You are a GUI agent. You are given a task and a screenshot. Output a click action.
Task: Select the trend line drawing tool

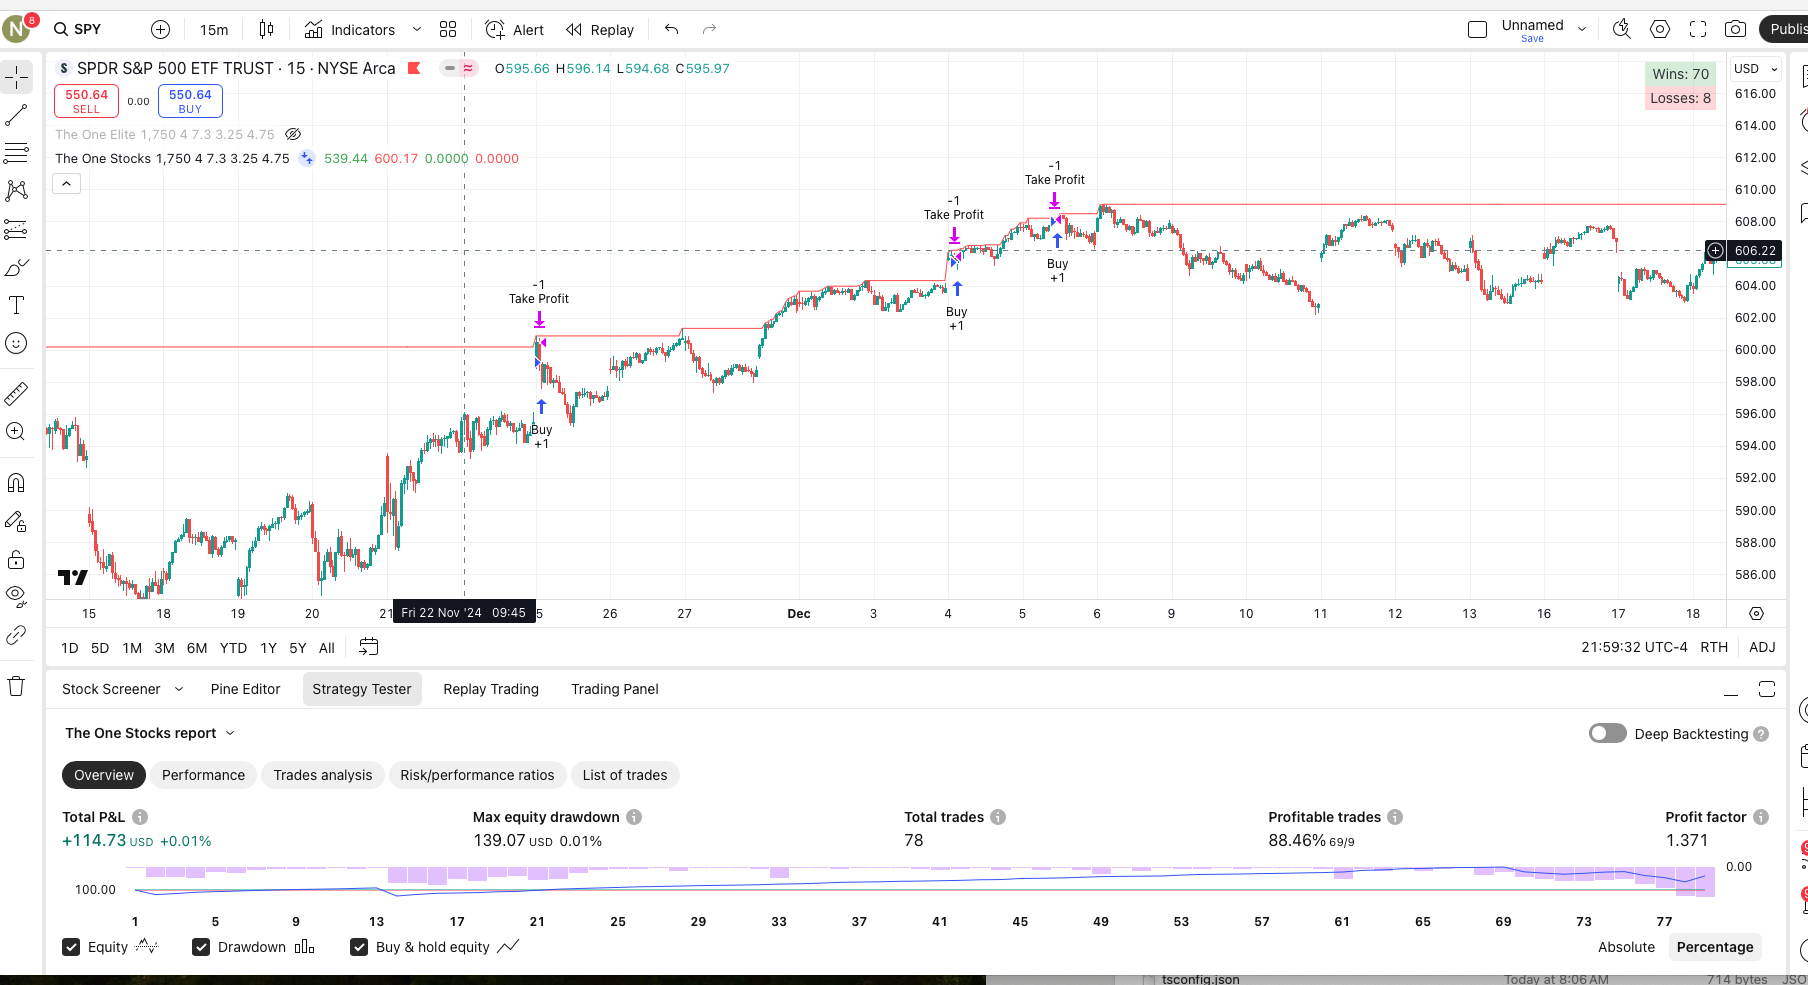click(x=17, y=115)
